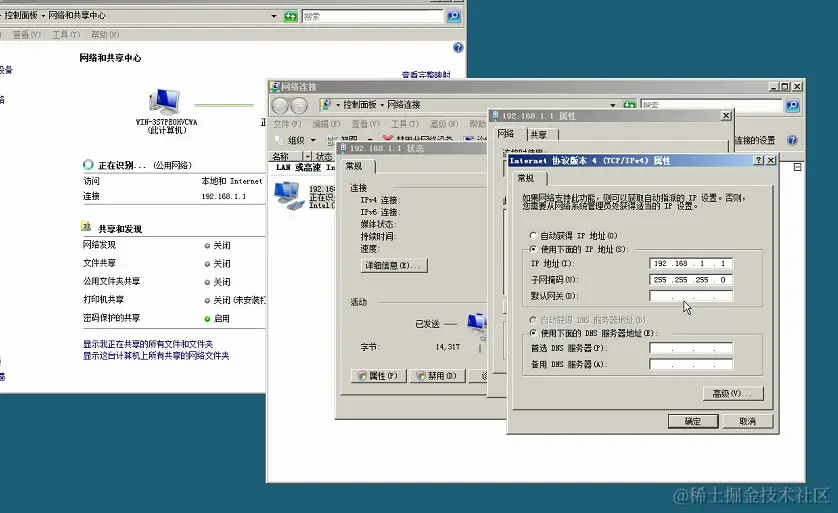Click 正在识别 network status icon
The height and width of the screenshot is (513, 838).
pos(88,165)
